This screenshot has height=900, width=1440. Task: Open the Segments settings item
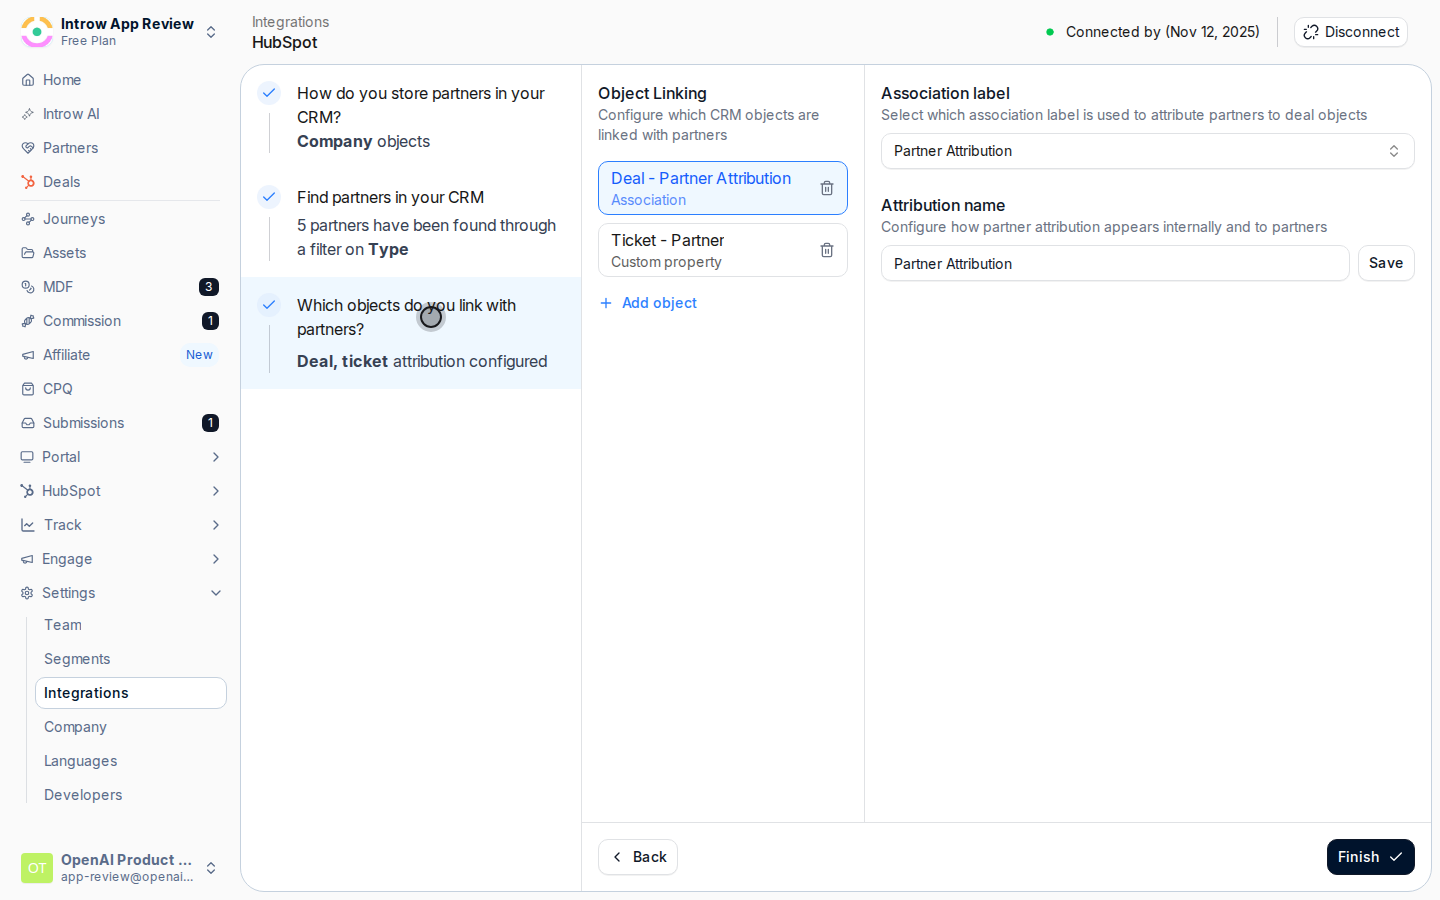pyautogui.click(x=131, y=659)
